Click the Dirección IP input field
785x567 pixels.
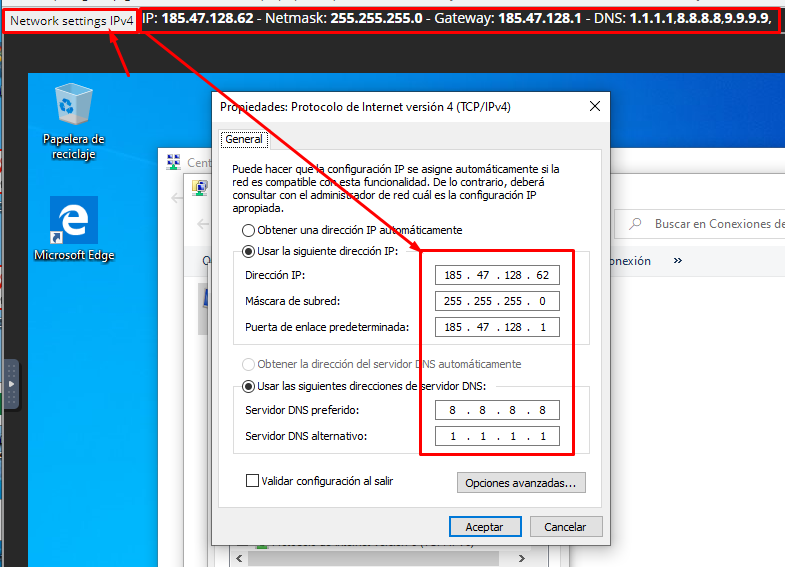497,275
